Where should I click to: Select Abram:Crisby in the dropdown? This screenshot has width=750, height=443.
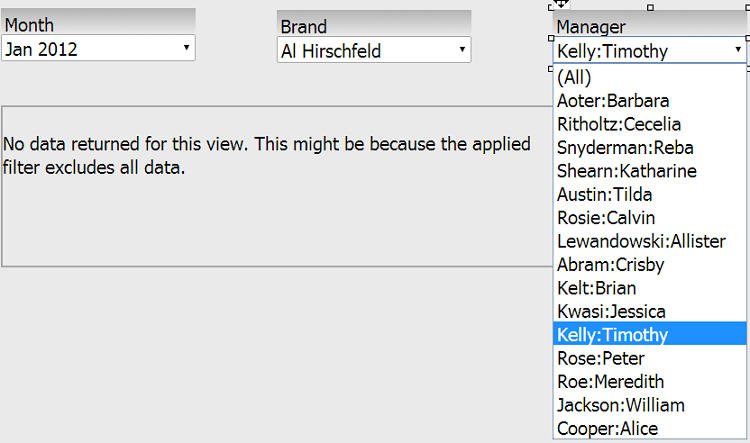pos(610,265)
